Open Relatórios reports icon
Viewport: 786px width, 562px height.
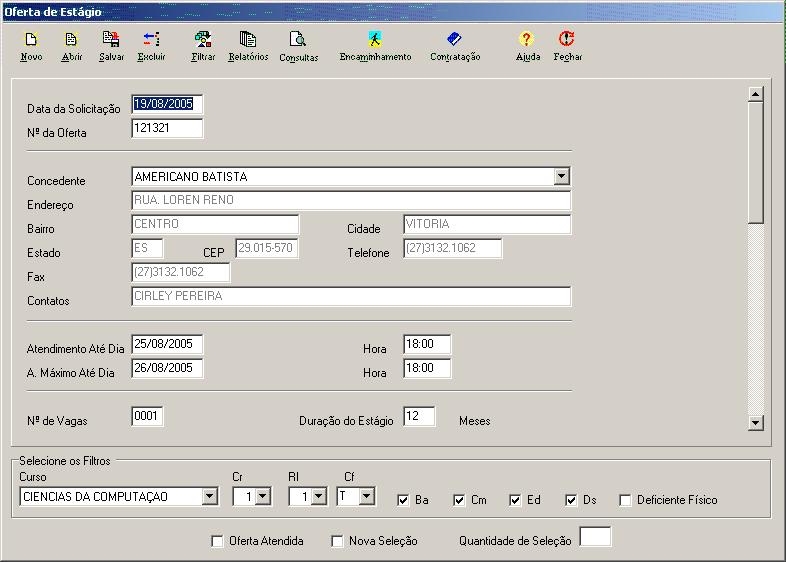(x=248, y=40)
